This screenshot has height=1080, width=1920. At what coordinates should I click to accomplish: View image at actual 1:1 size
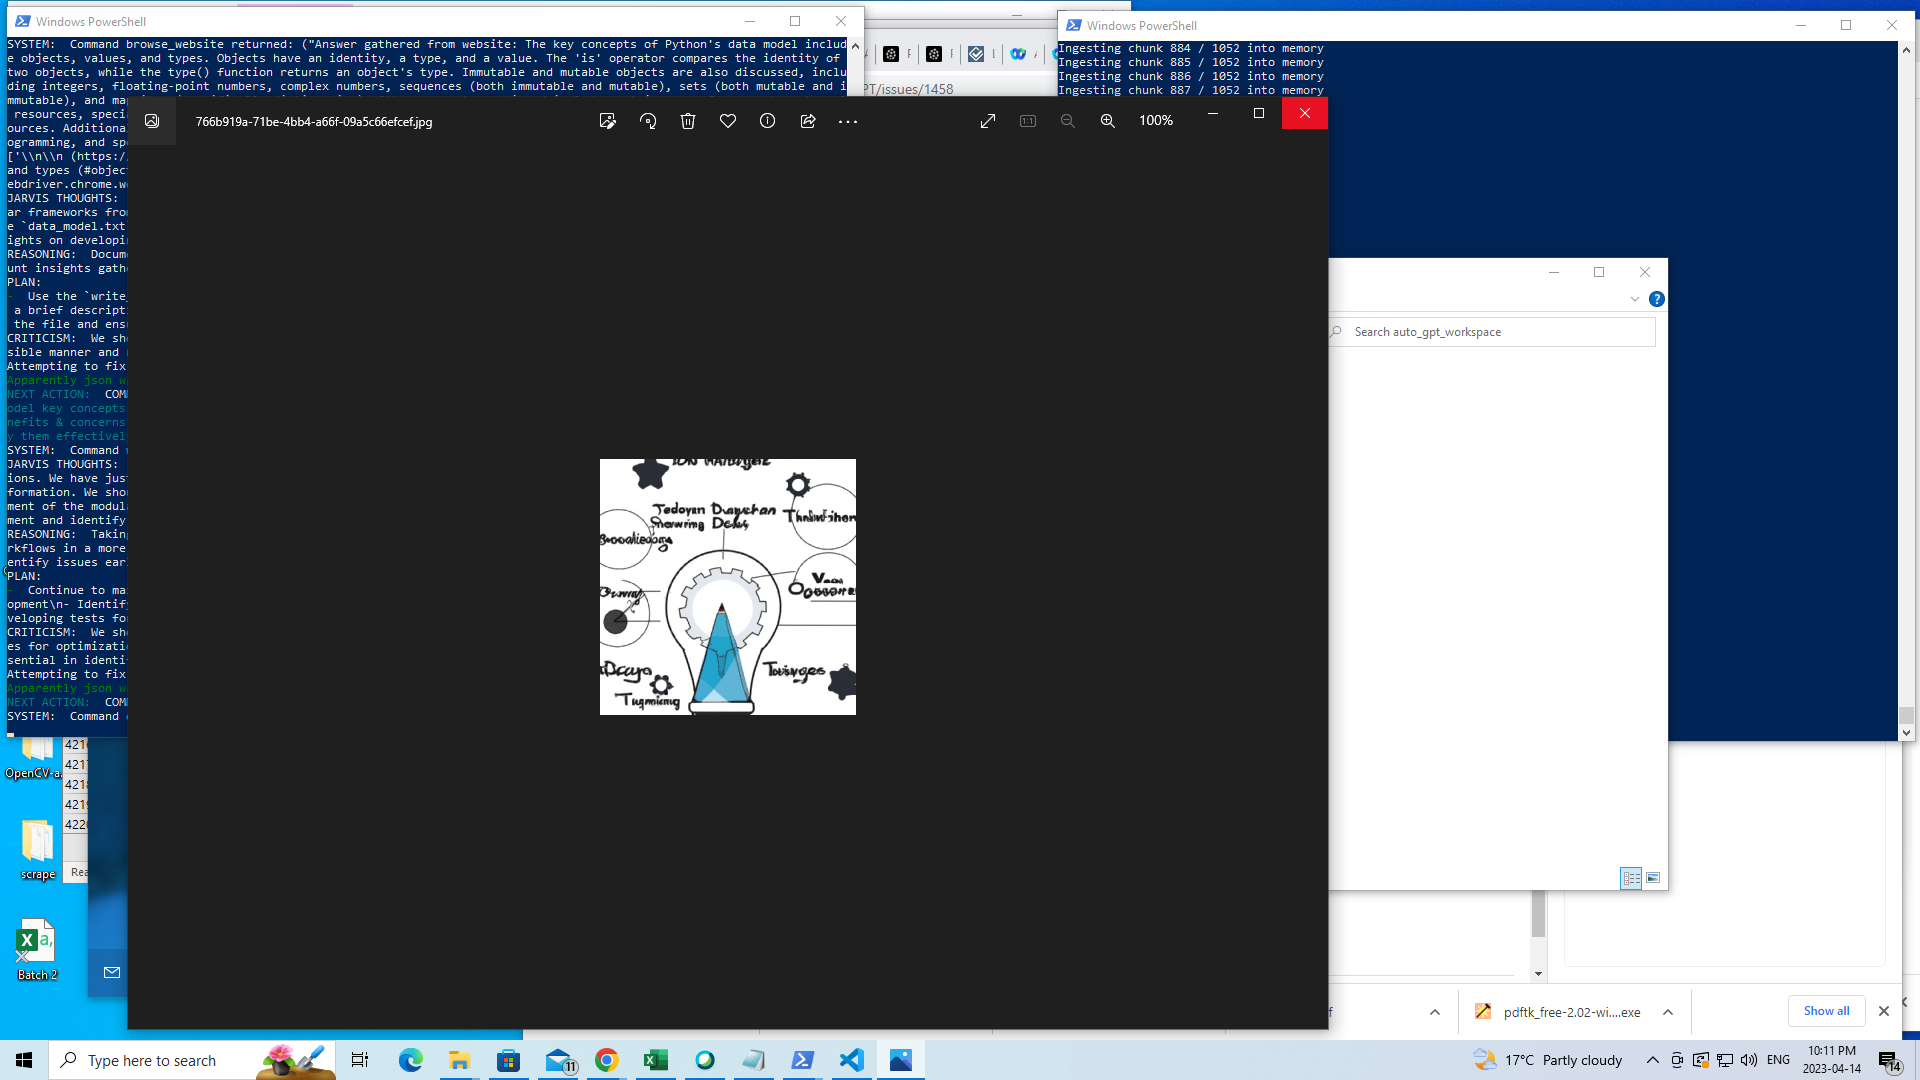coord(1028,120)
